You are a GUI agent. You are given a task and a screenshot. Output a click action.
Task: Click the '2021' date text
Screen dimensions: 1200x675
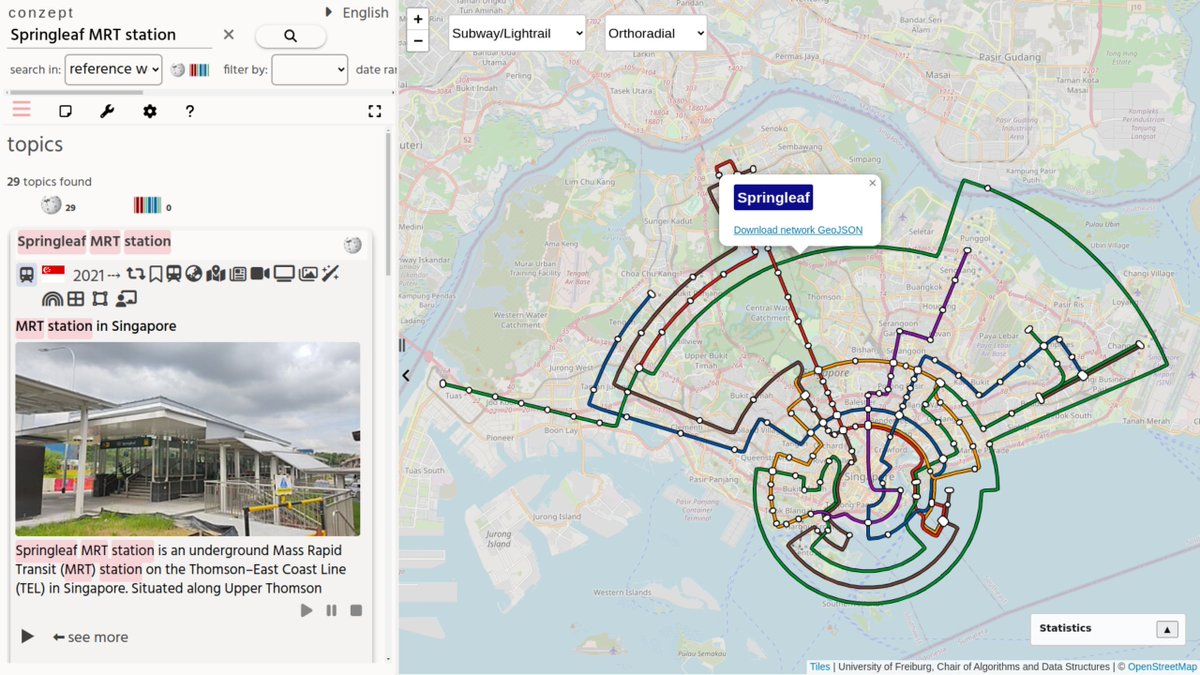coord(88,274)
